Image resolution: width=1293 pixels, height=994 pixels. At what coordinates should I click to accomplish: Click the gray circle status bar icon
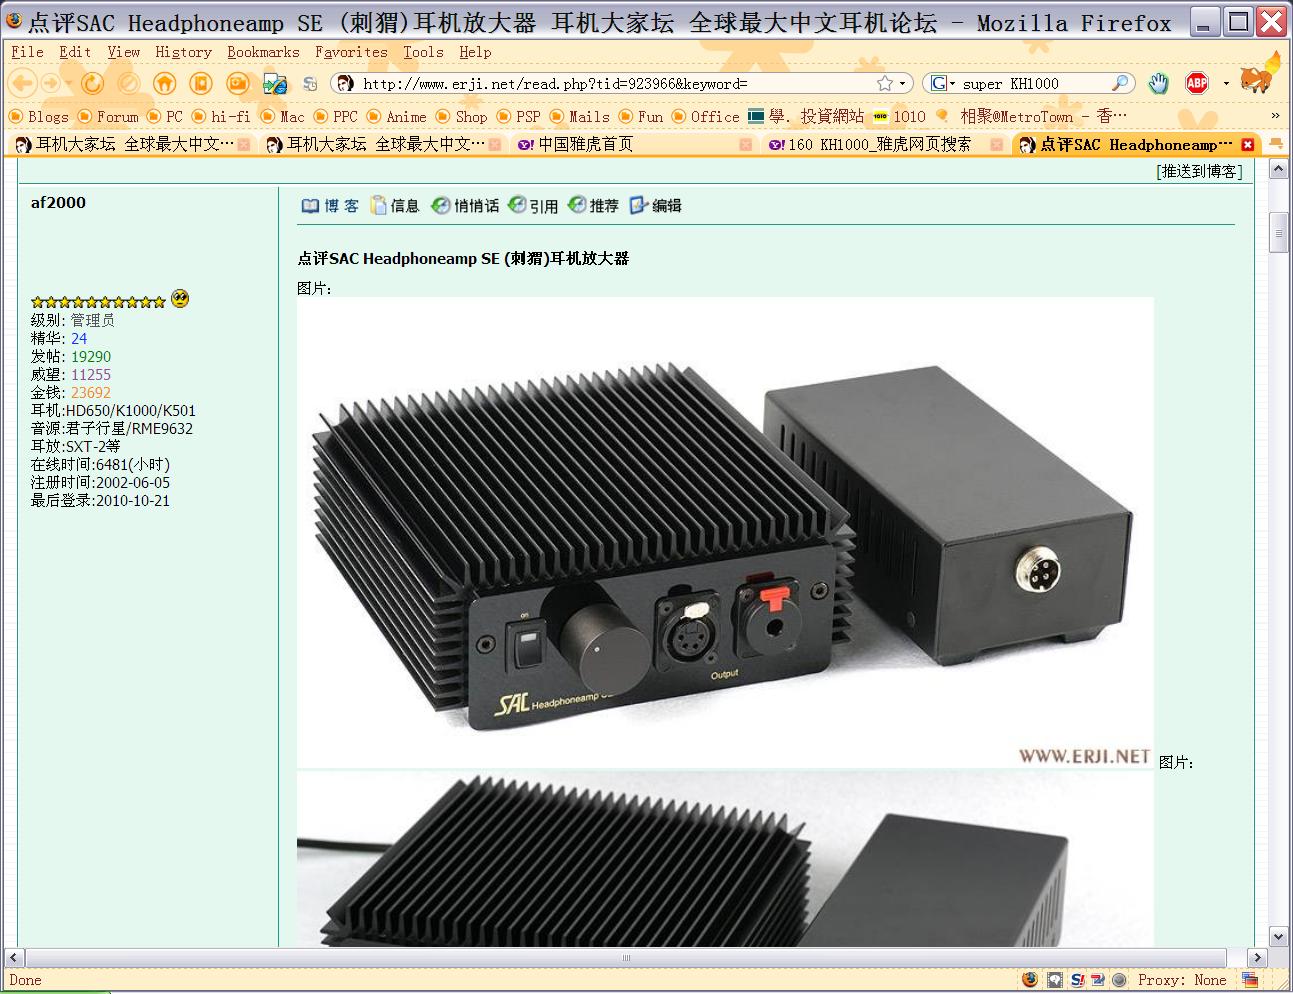tap(1120, 980)
